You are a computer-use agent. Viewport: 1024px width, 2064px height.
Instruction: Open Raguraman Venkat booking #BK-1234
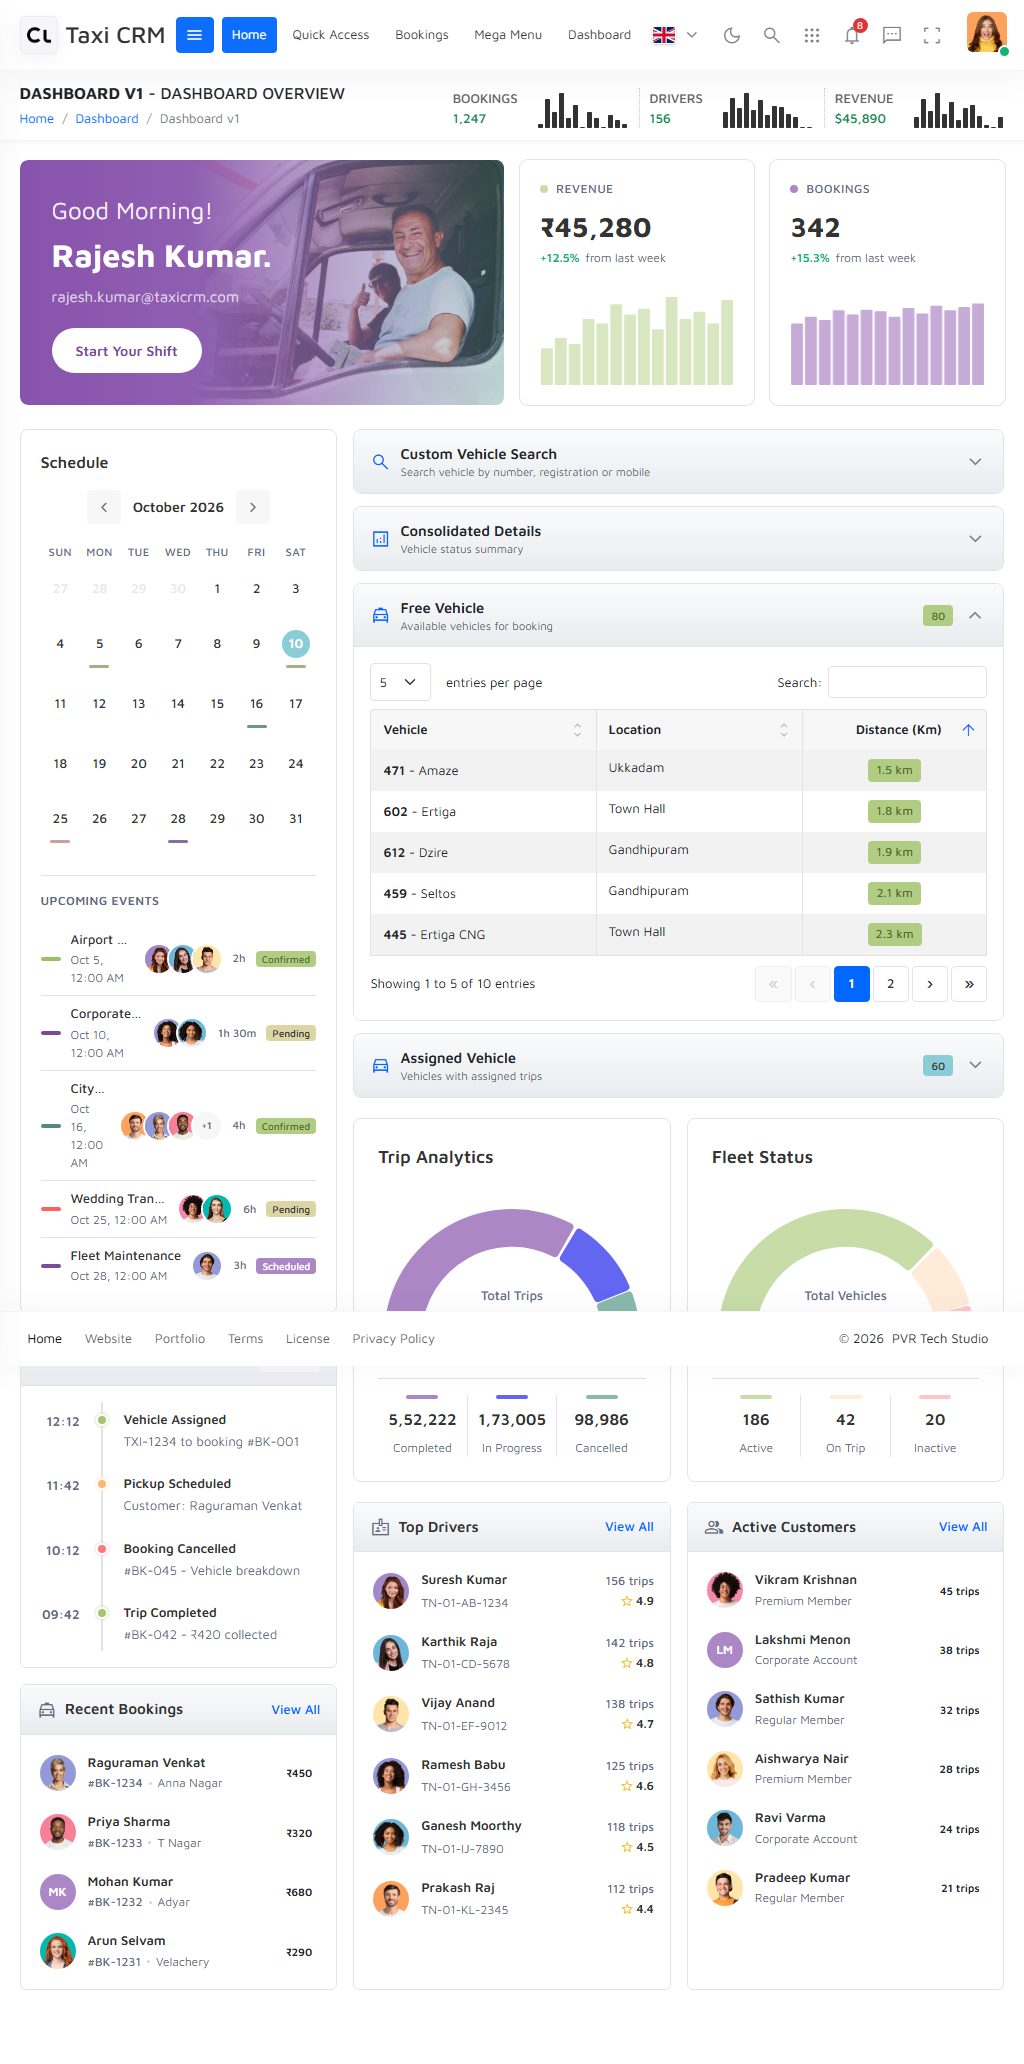pyautogui.click(x=178, y=1773)
